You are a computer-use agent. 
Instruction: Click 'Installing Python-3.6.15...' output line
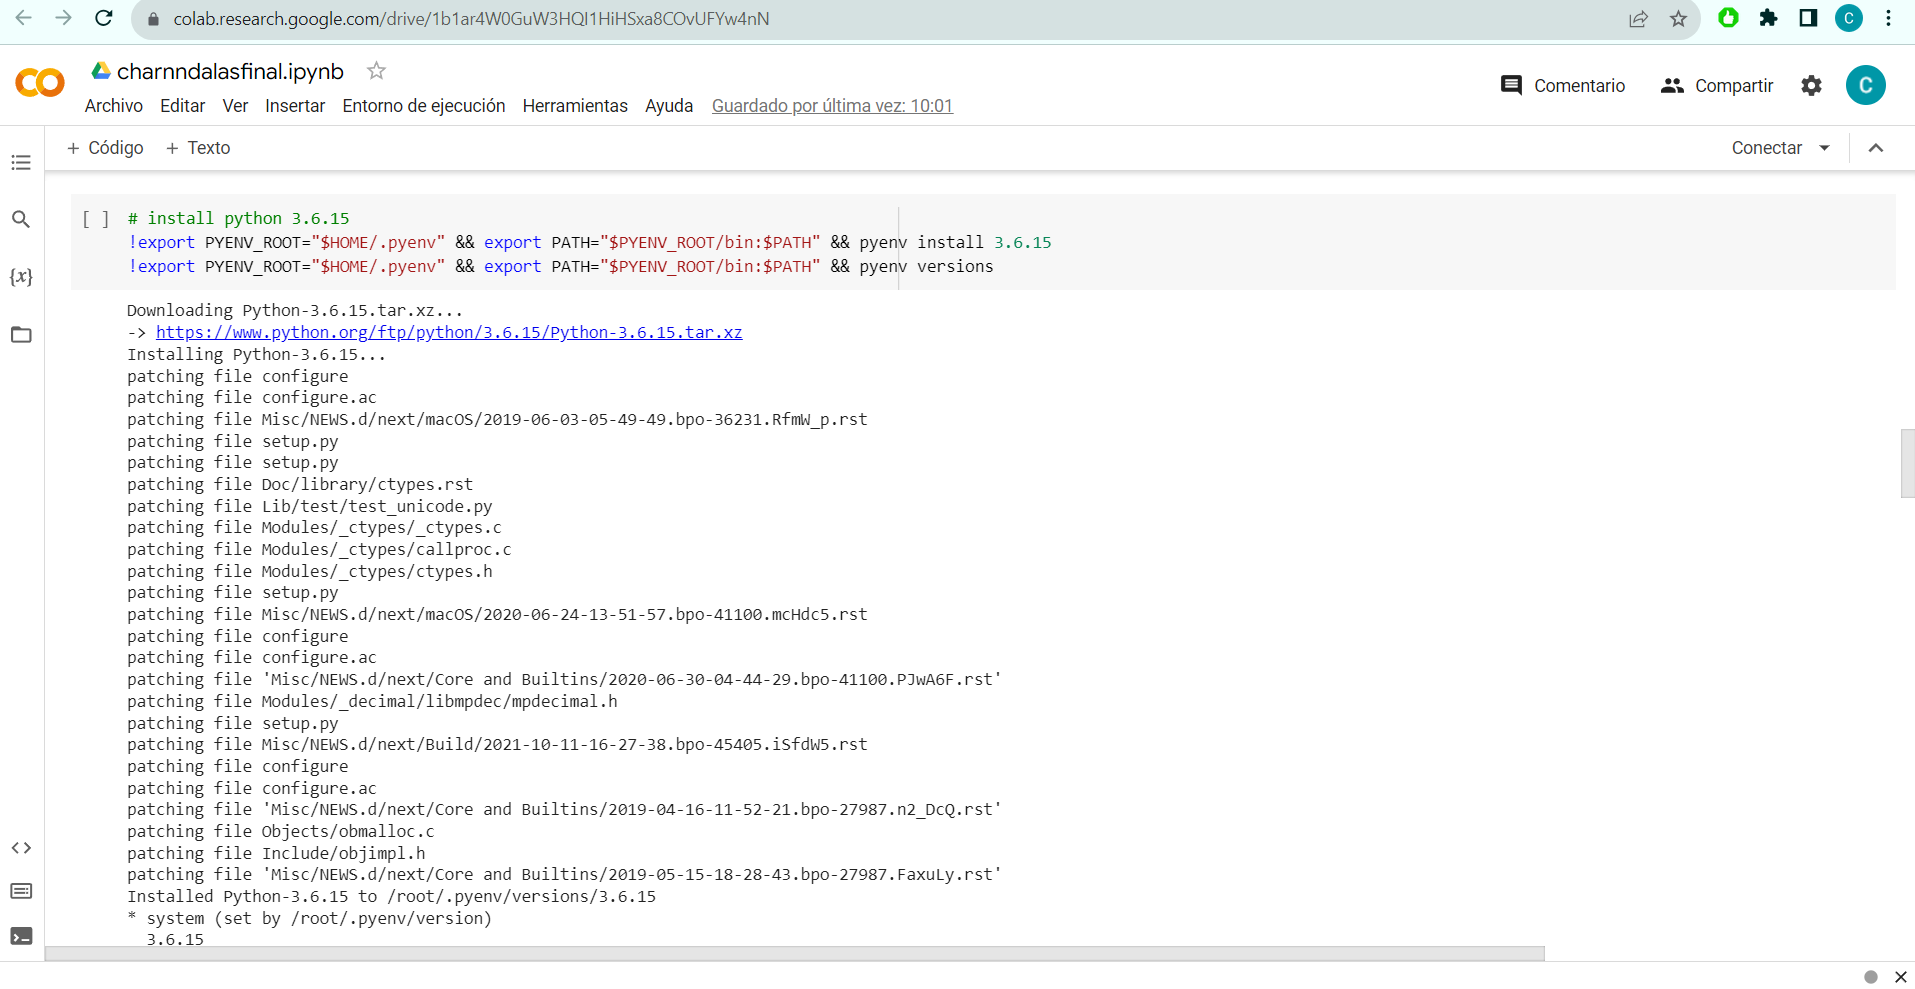click(256, 354)
